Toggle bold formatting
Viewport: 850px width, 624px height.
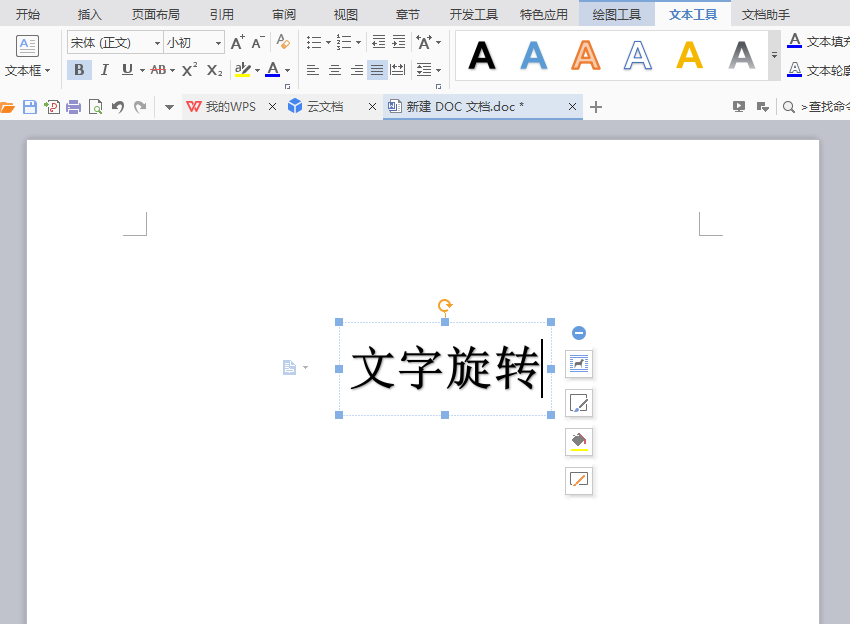pyautogui.click(x=79, y=70)
